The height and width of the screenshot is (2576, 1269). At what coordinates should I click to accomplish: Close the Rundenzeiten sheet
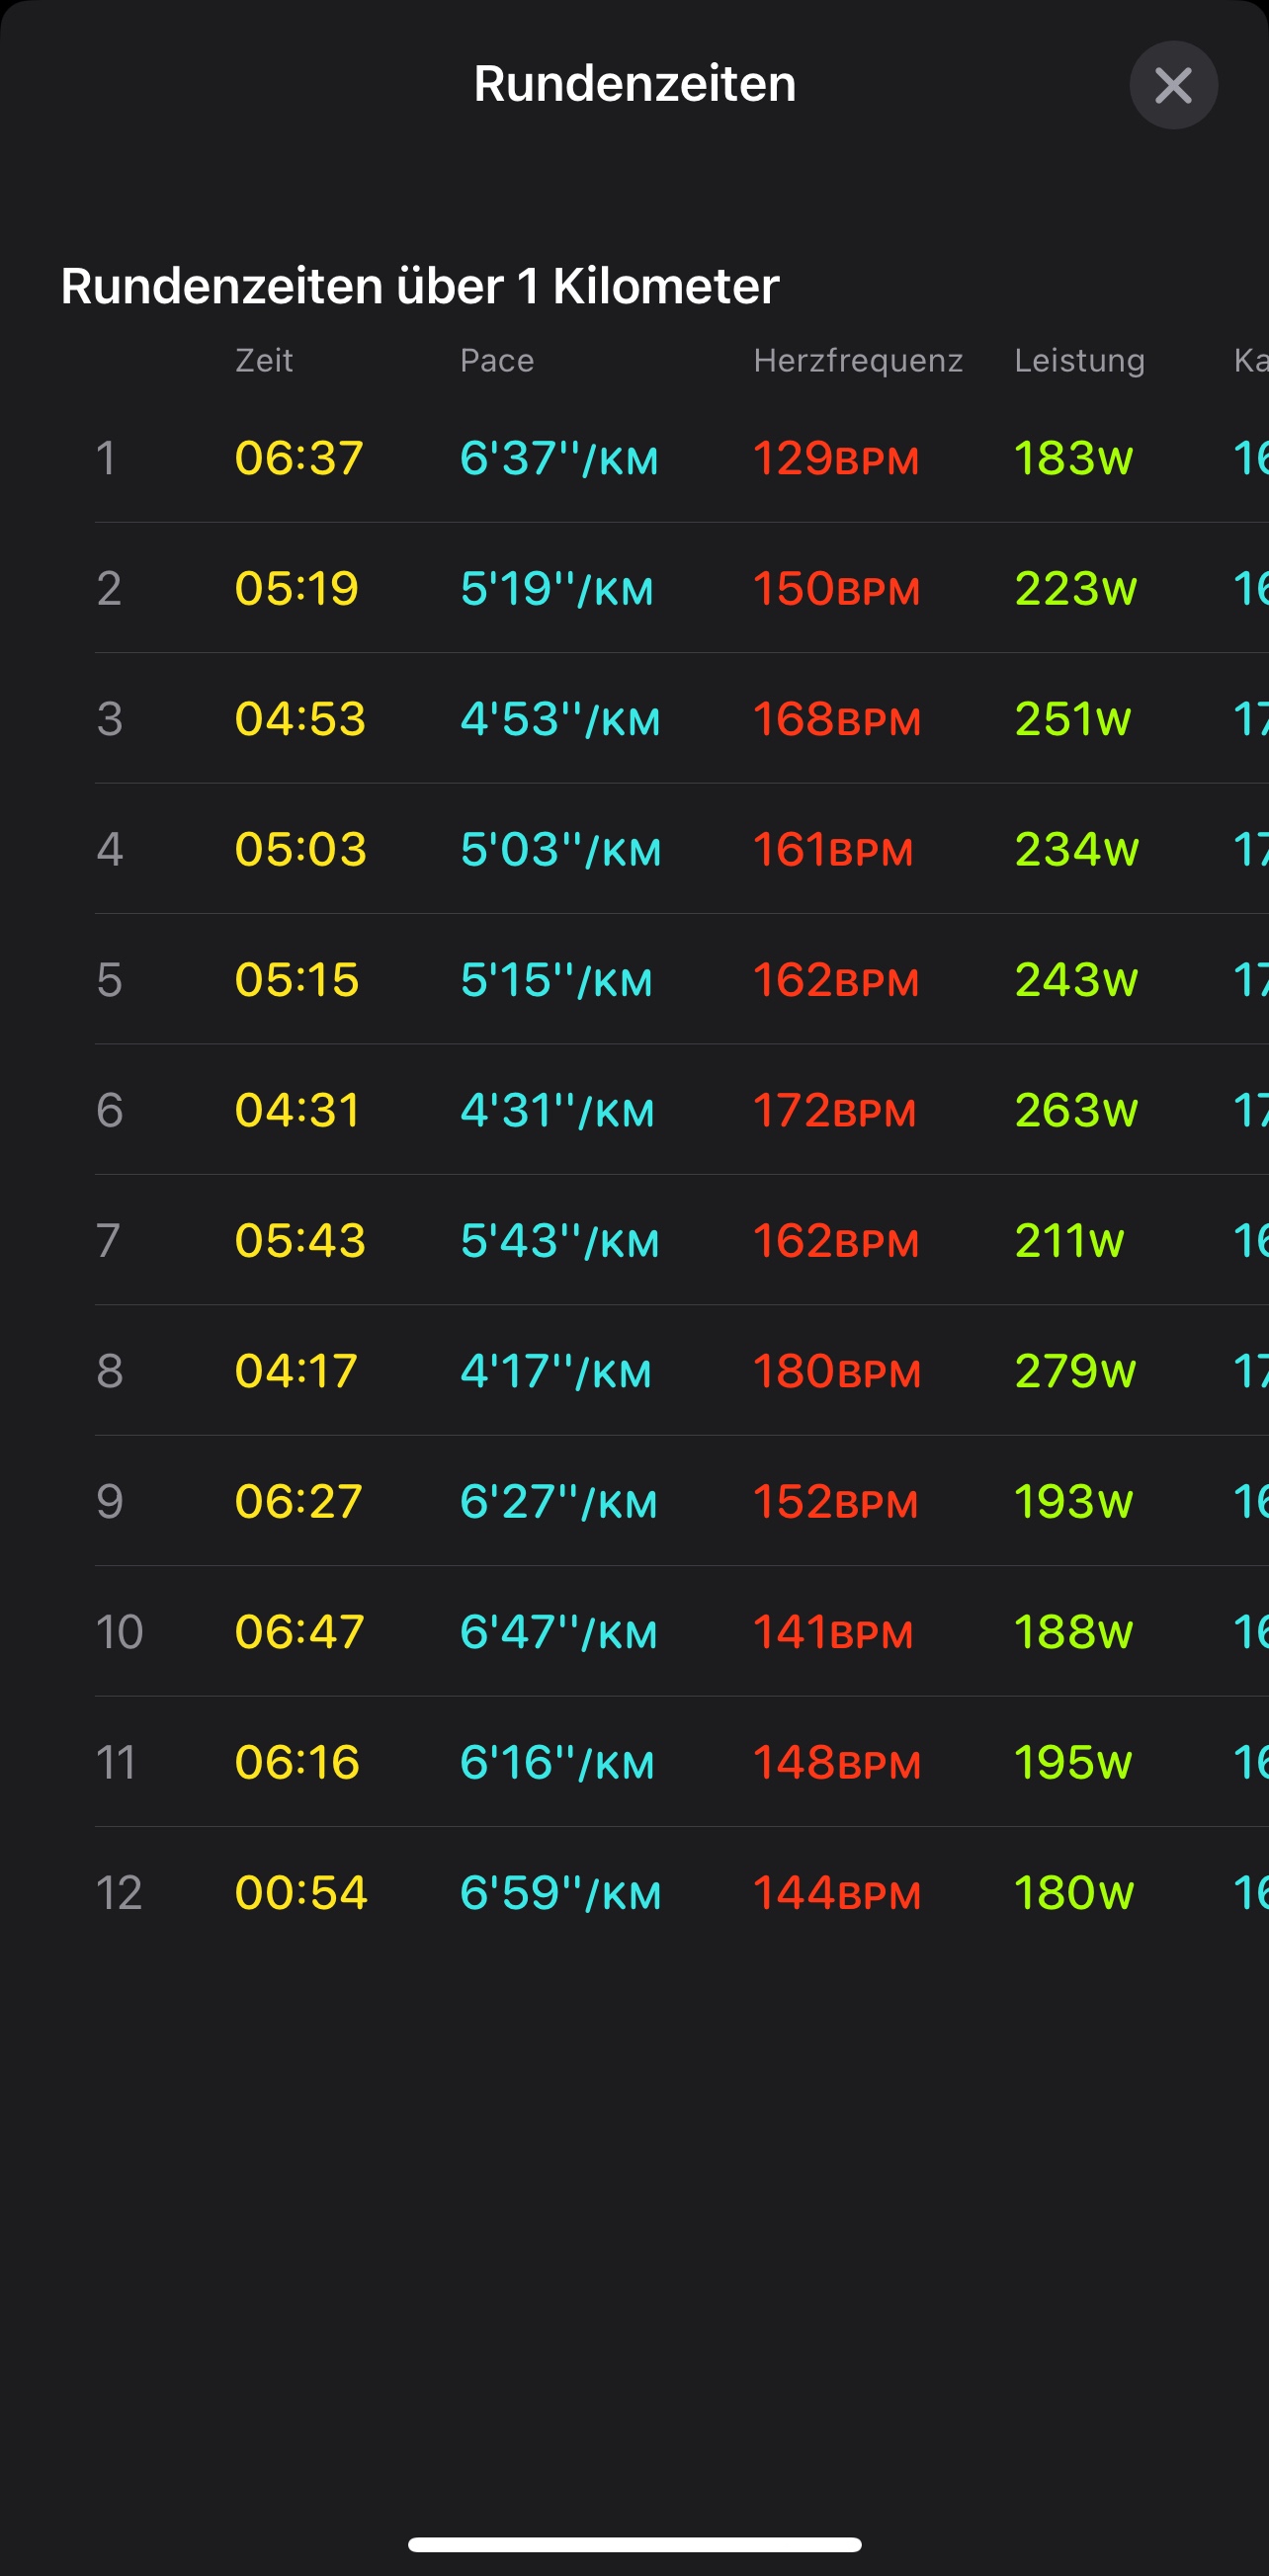[x=1172, y=85]
